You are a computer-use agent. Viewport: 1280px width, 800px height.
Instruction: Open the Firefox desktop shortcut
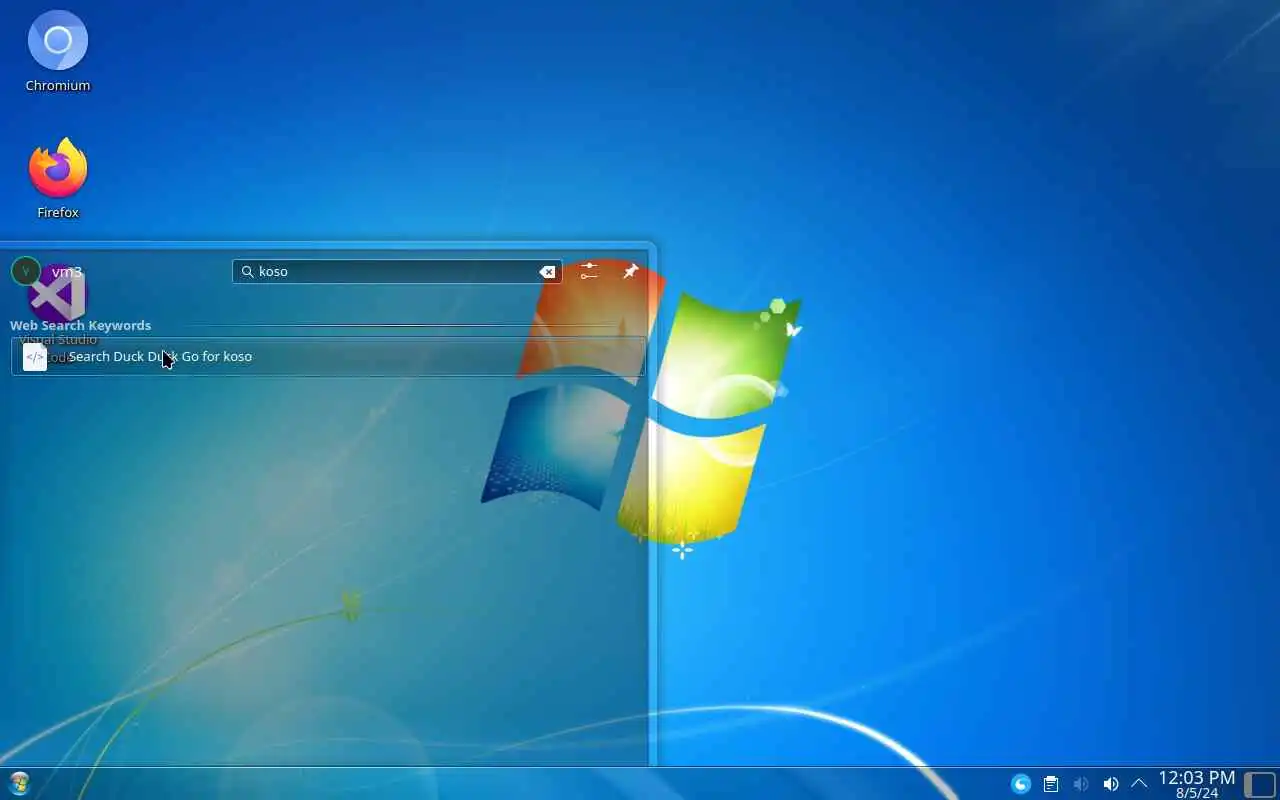click(58, 179)
